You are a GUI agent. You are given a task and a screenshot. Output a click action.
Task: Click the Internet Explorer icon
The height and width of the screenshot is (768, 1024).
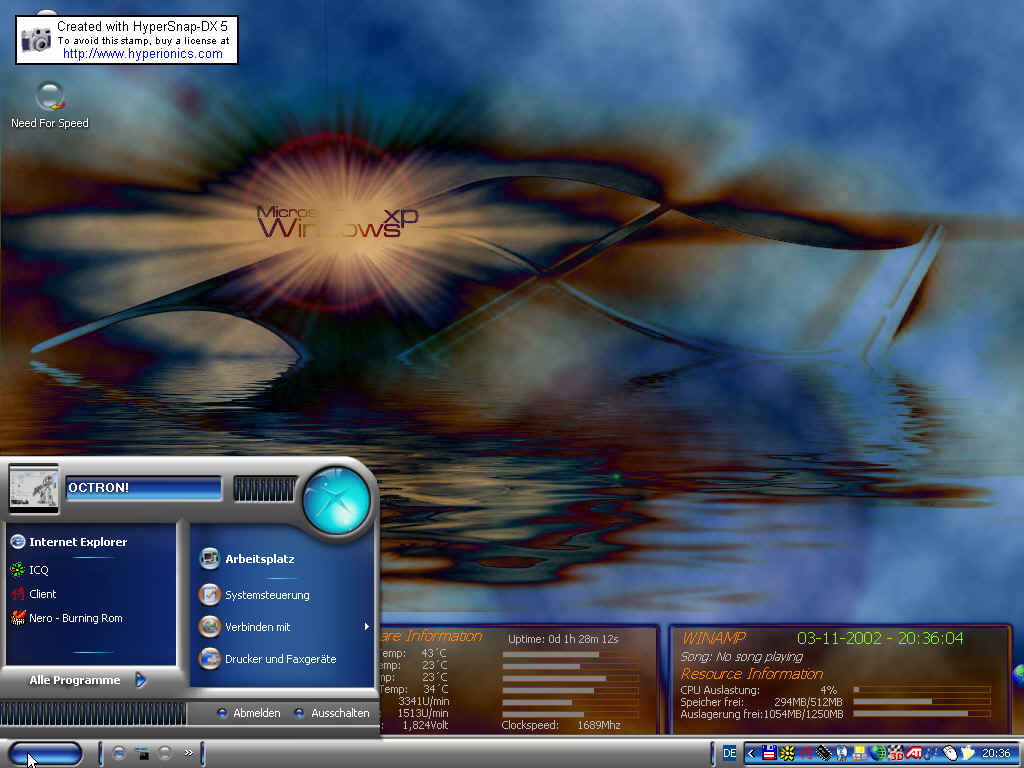pos(18,541)
